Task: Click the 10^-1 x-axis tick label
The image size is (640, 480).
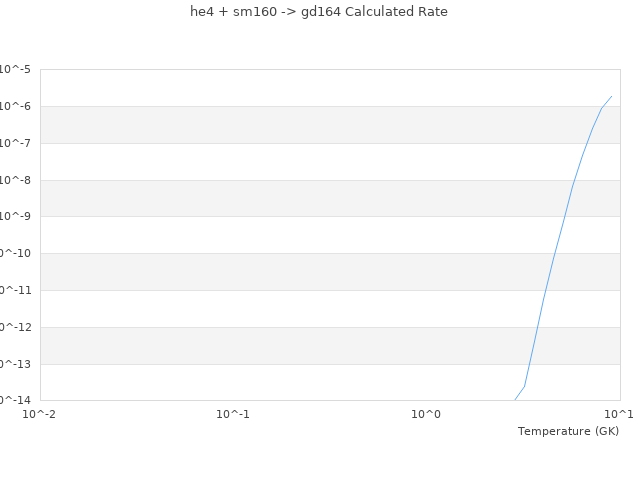Action: pos(233,414)
